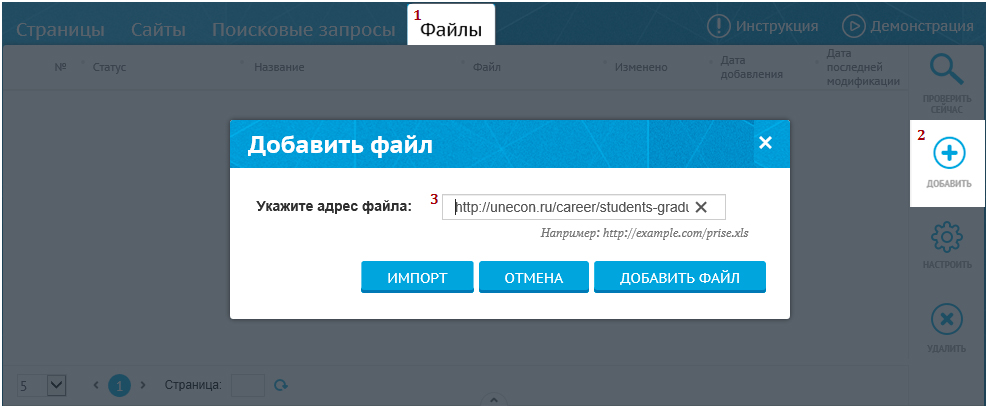
Task: Click the magnifier 'Проверить сейчас' icon
Action: (946, 70)
